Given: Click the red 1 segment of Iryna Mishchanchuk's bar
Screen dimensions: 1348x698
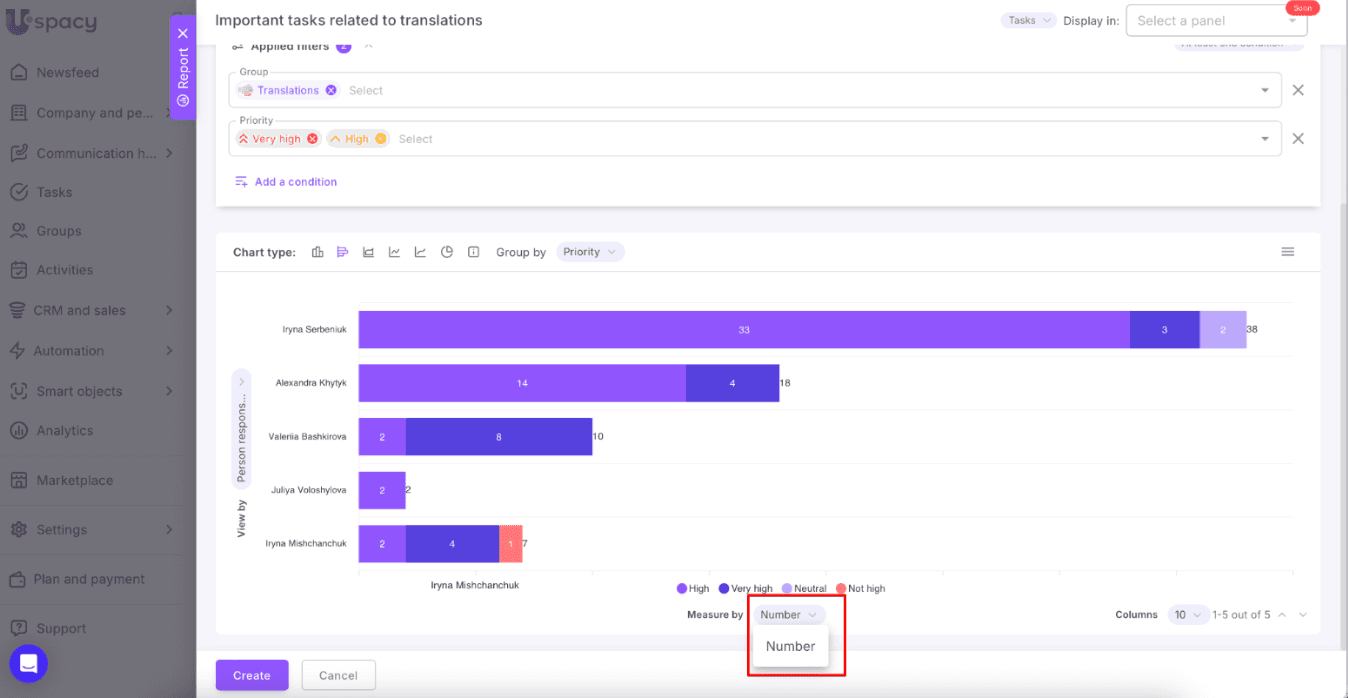Looking at the screenshot, I should click(511, 544).
